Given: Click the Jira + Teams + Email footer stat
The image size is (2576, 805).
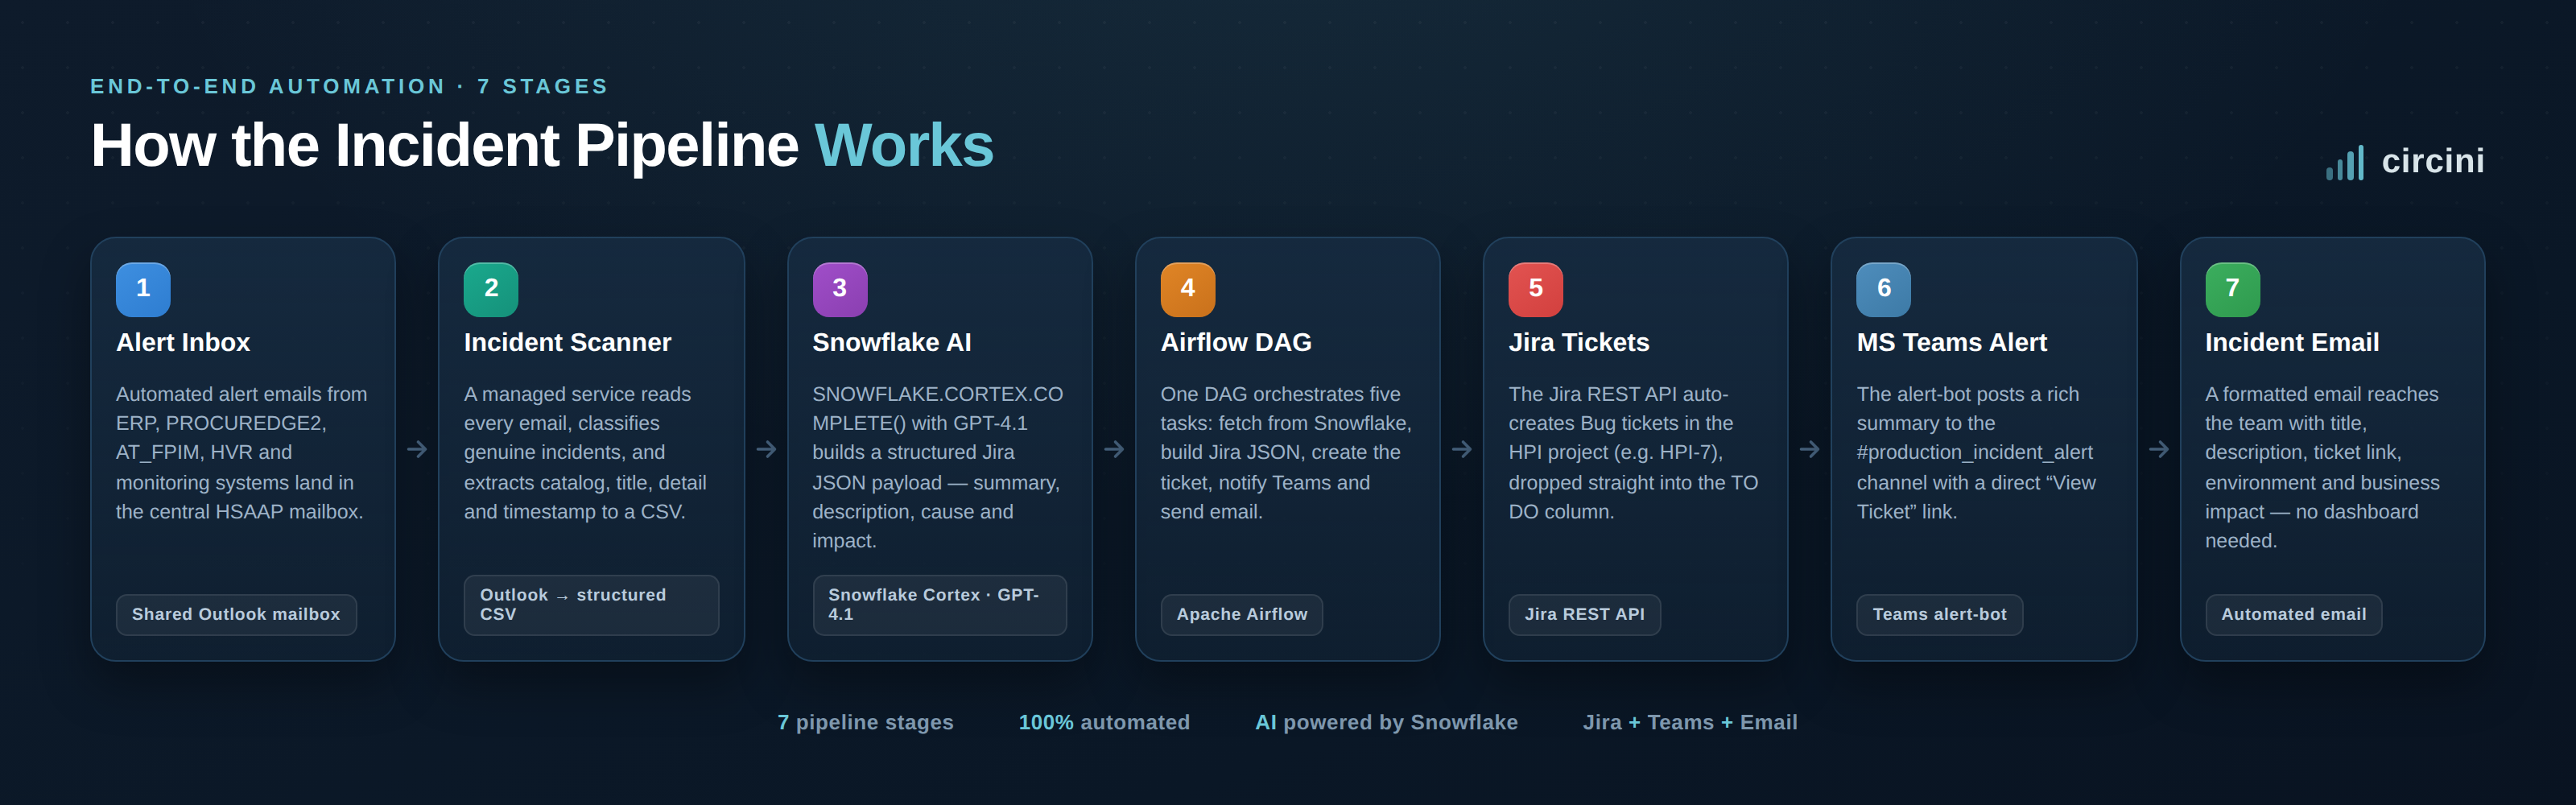Looking at the screenshot, I should [x=1690, y=722].
